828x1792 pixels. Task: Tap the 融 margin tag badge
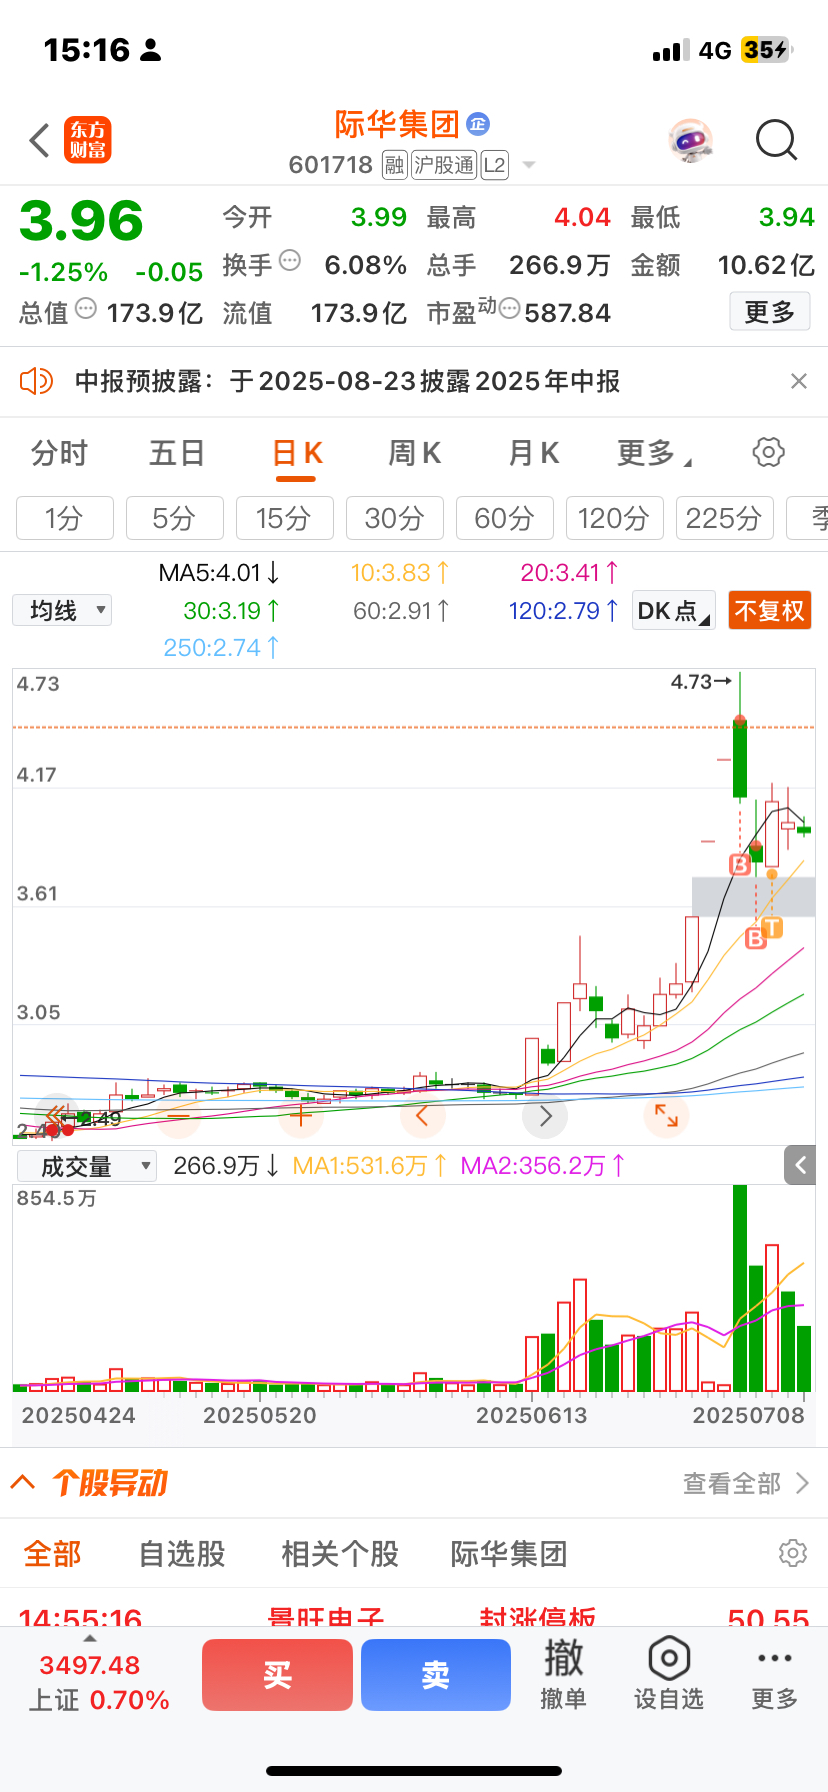coord(394,165)
